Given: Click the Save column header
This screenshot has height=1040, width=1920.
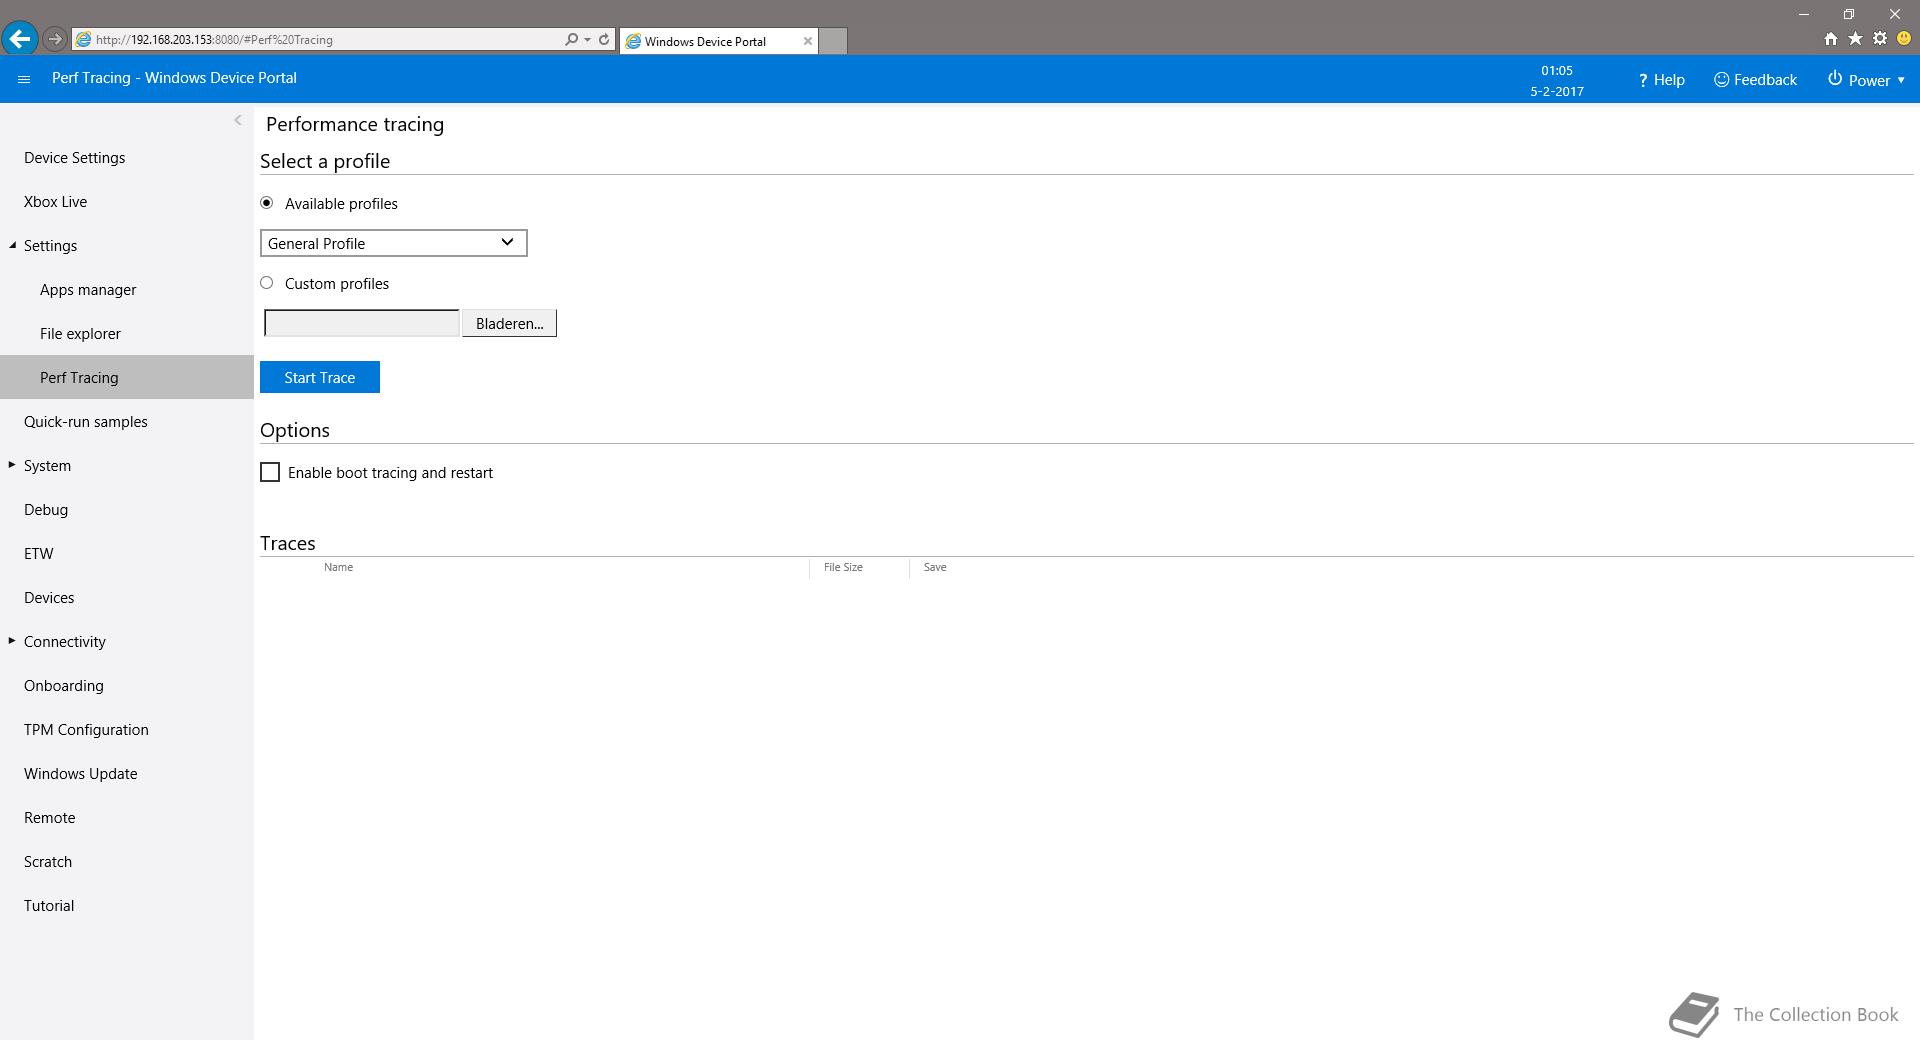Looking at the screenshot, I should 935,567.
